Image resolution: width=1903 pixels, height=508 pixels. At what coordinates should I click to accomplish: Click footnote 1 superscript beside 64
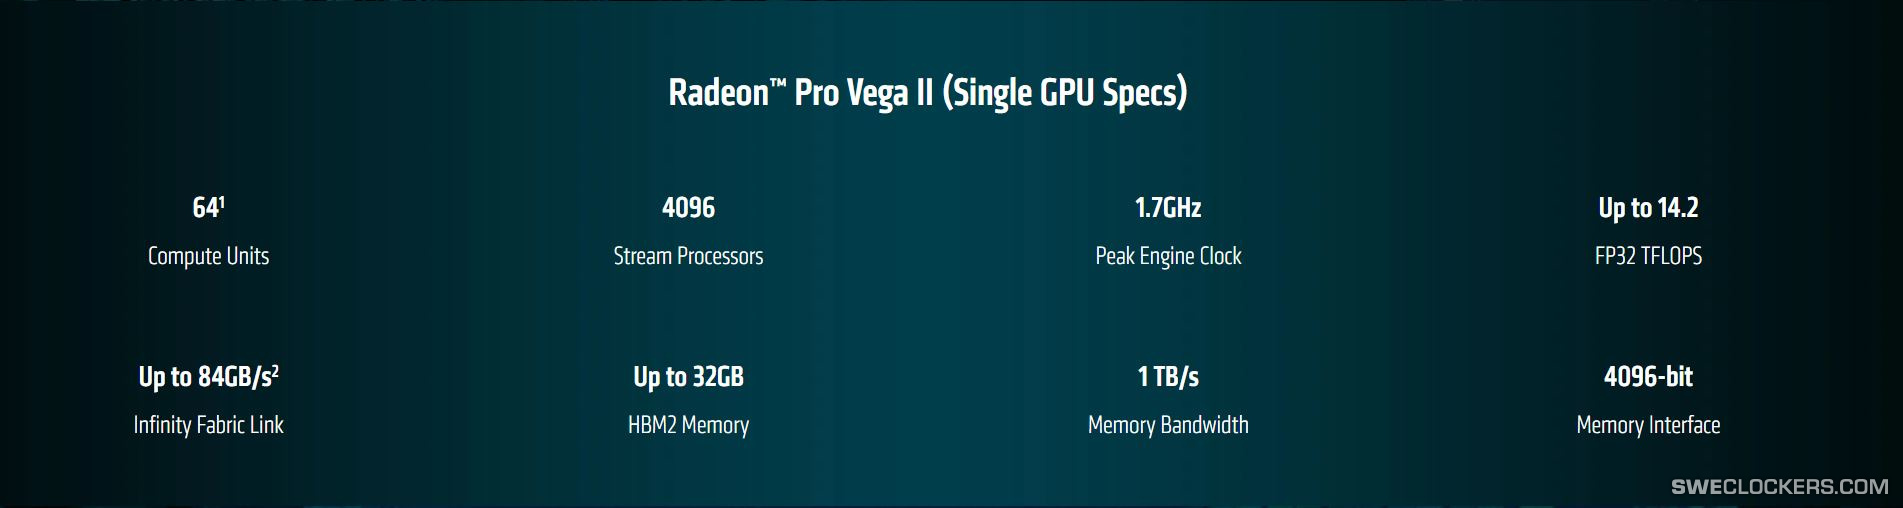pyautogui.click(x=222, y=201)
